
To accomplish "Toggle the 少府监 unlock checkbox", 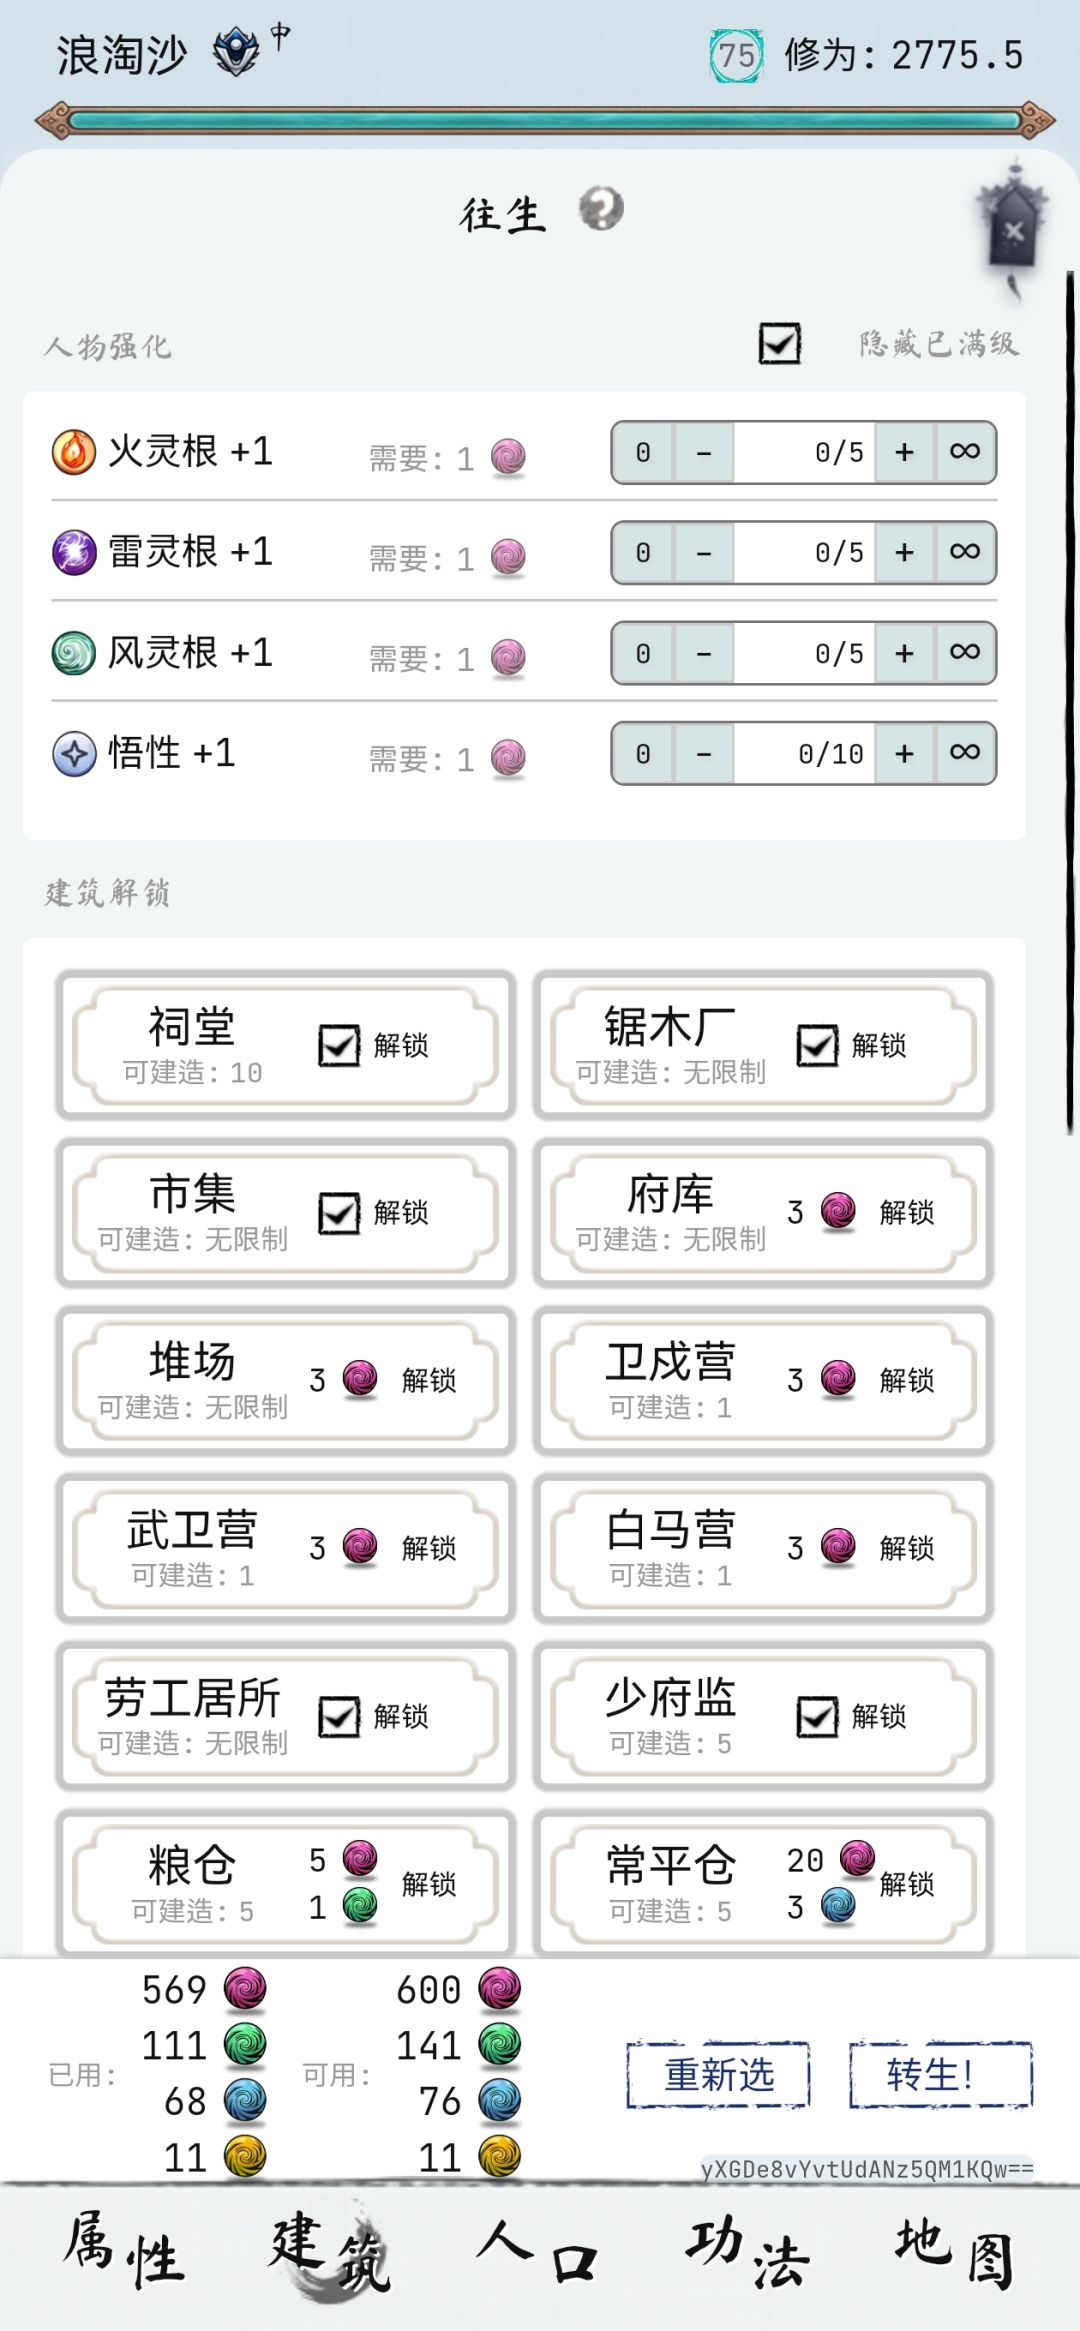I will pyautogui.click(x=817, y=1717).
